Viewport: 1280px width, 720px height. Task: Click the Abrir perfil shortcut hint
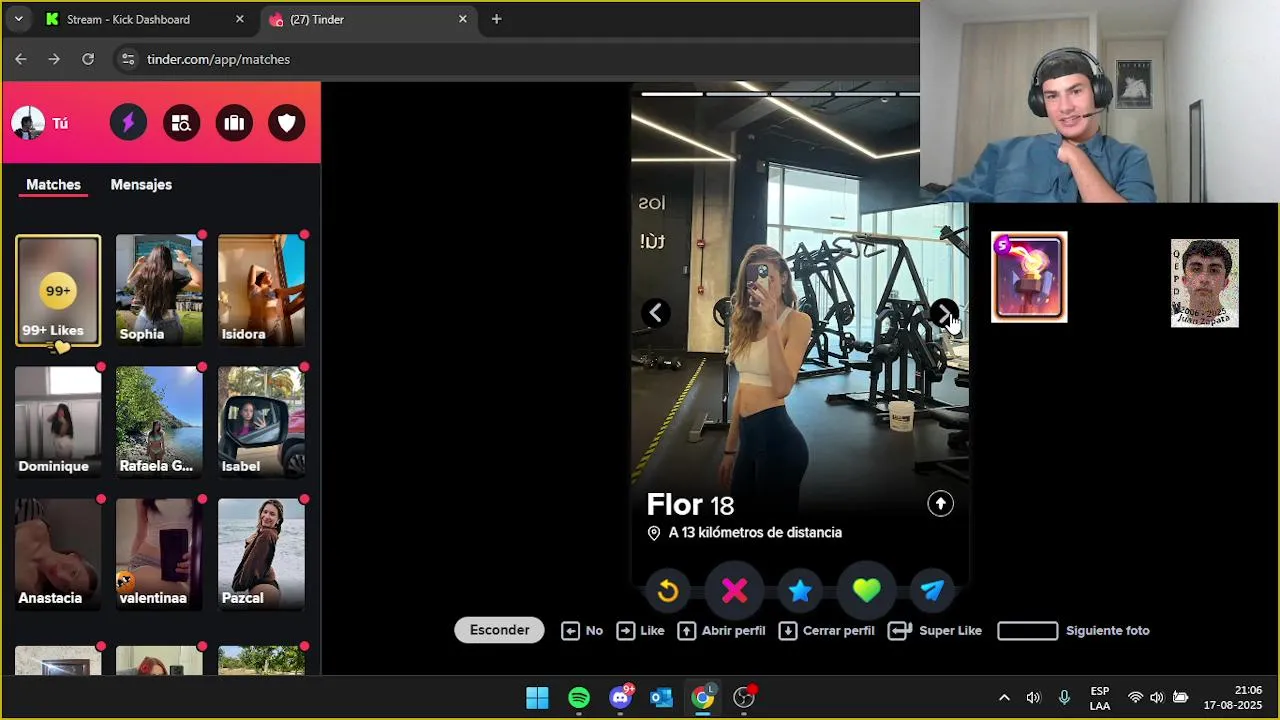[721, 631]
